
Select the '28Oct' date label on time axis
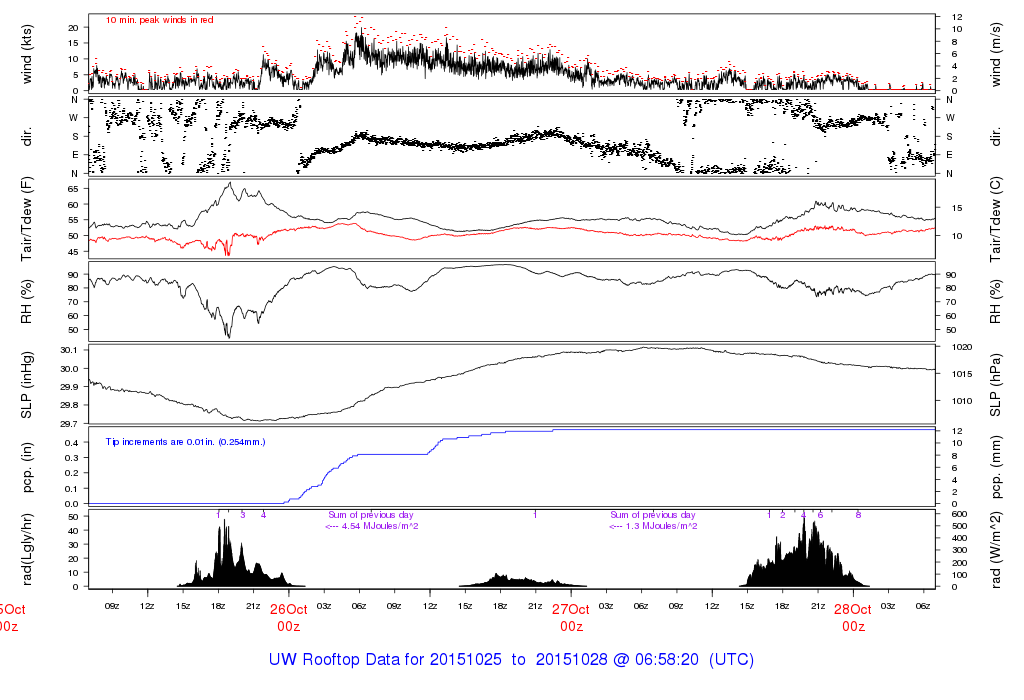point(853,610)
